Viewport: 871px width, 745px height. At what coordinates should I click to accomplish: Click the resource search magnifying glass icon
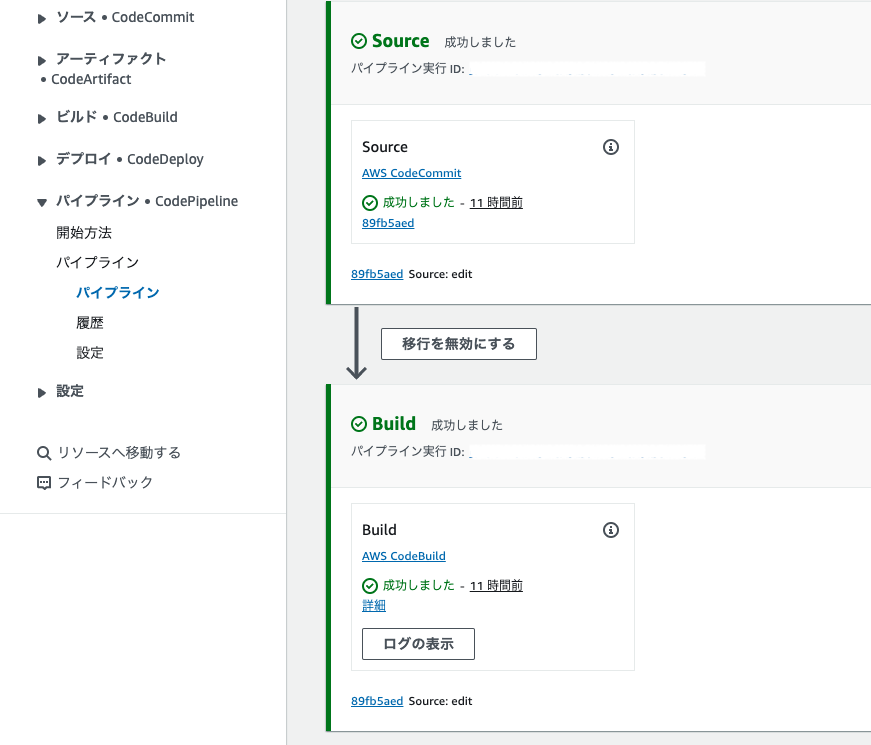pos(45,452)
